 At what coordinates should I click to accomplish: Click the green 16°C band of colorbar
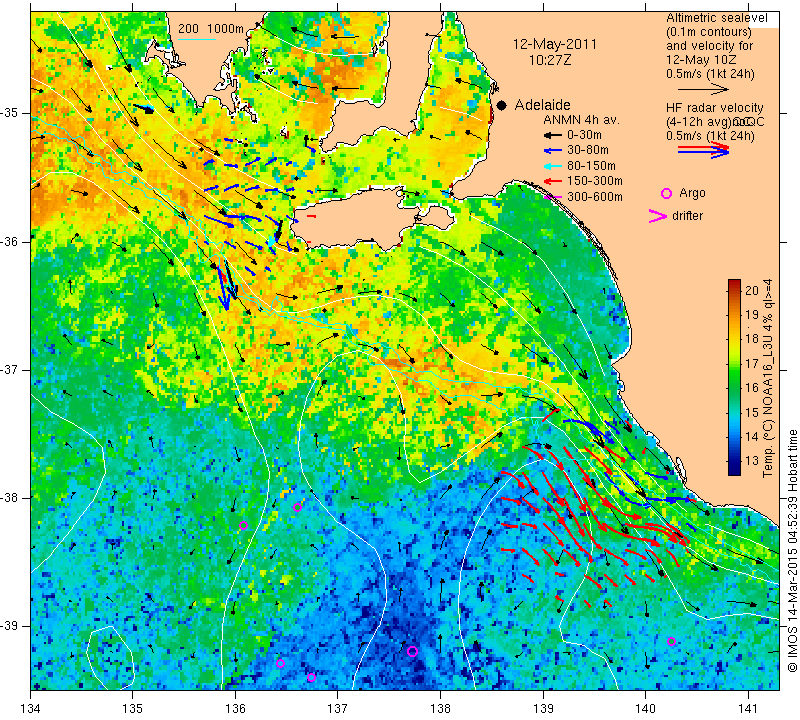[x=734, y=388]
